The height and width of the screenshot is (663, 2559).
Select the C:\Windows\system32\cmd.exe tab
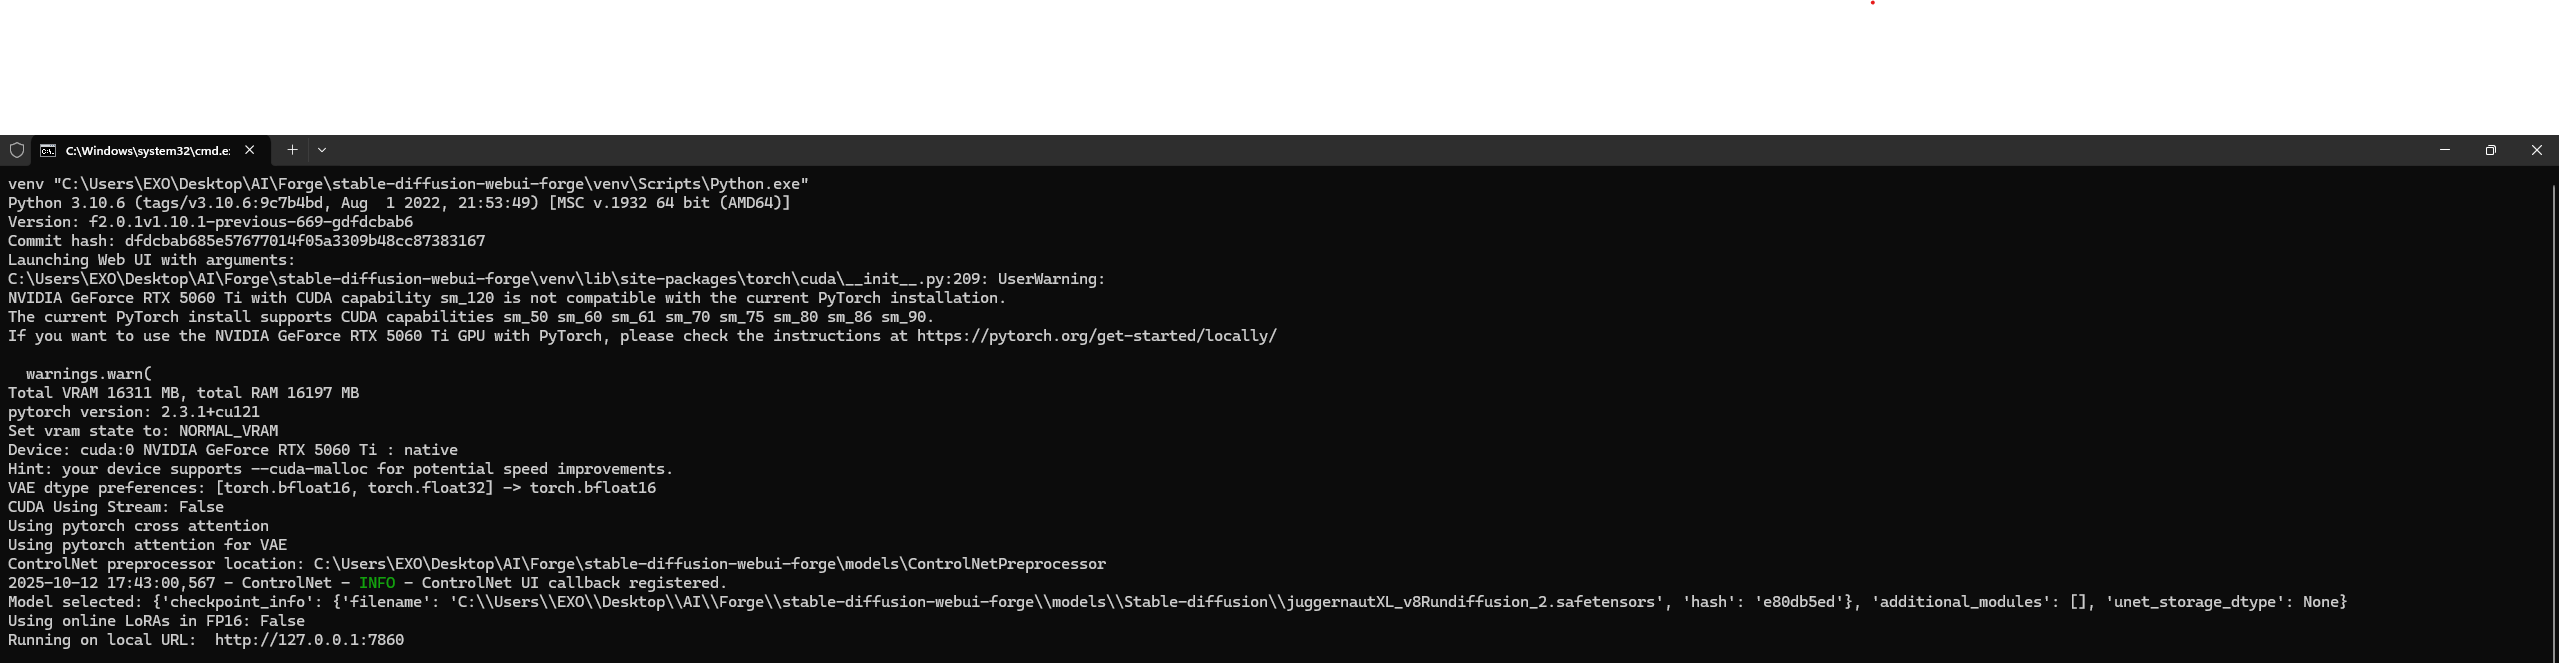click(x=147, y=150)
